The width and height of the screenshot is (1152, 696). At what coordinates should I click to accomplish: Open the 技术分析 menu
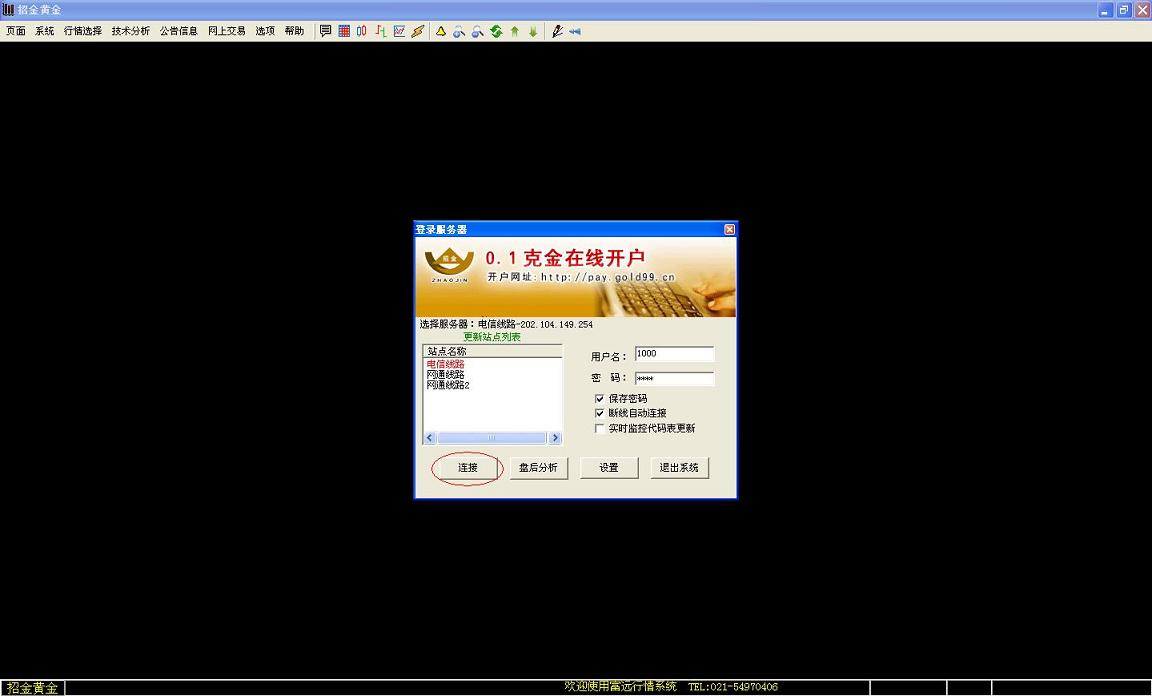tap(131, 31)
